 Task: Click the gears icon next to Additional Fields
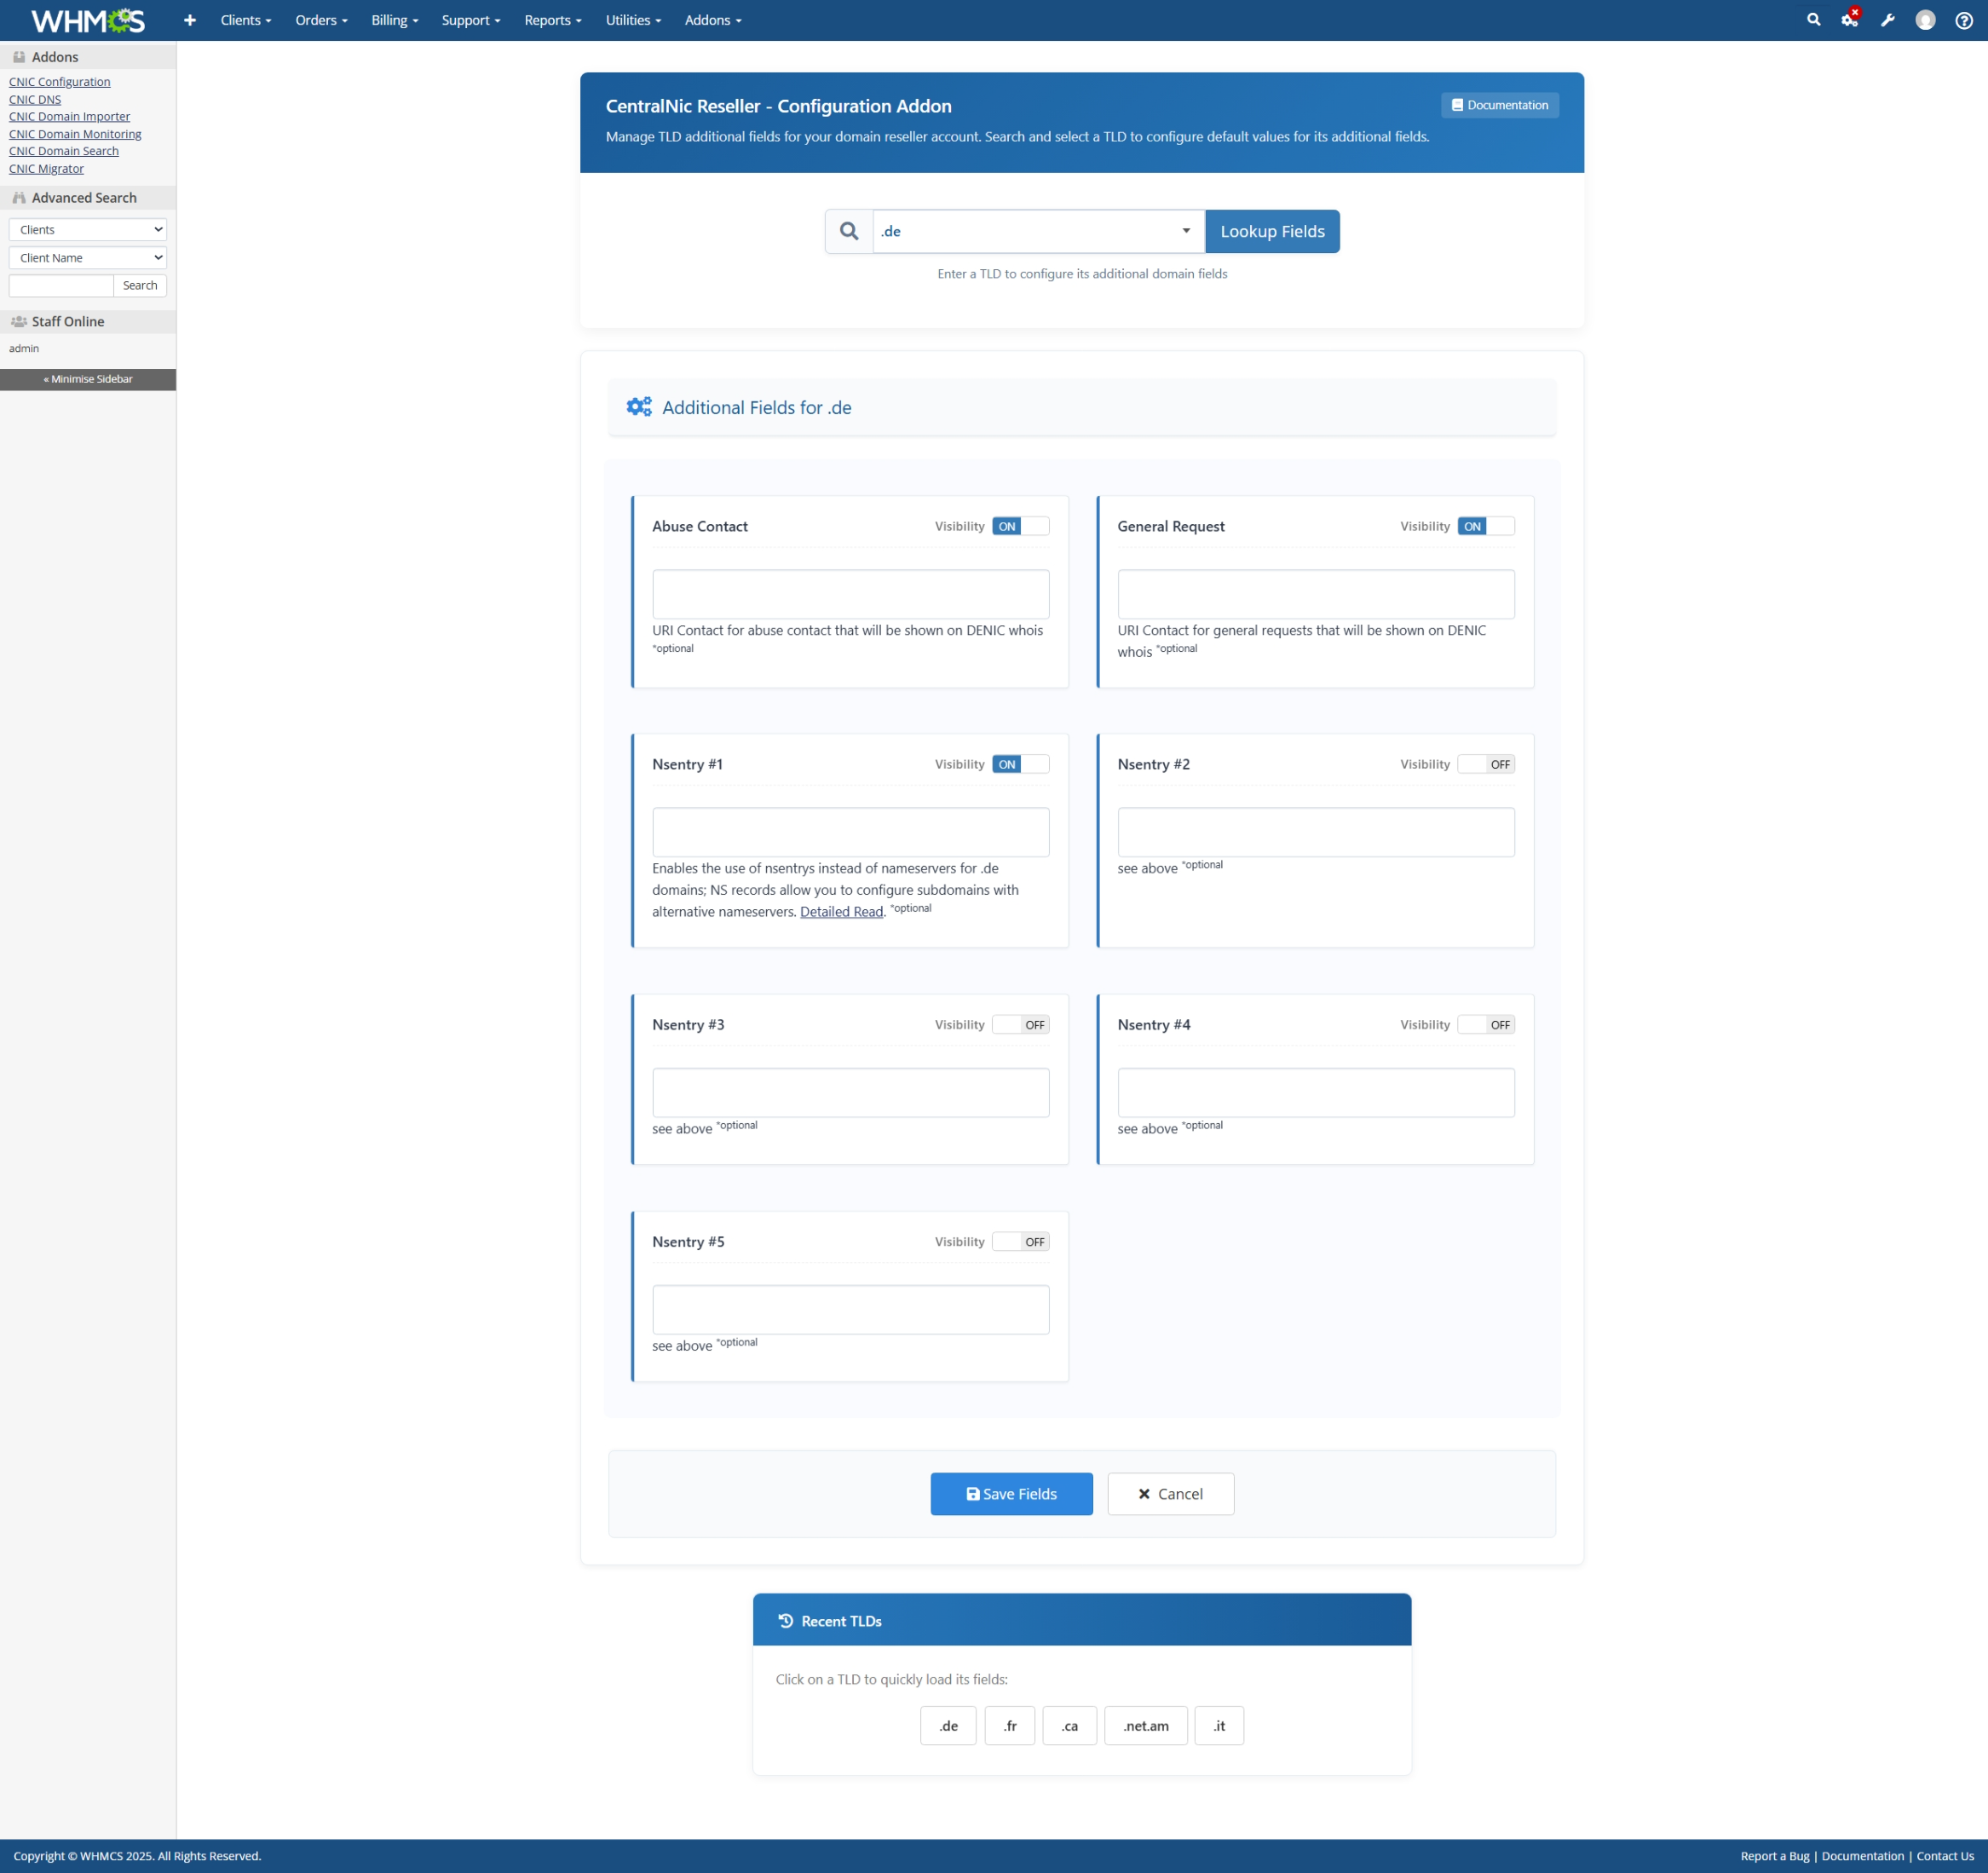639,407
